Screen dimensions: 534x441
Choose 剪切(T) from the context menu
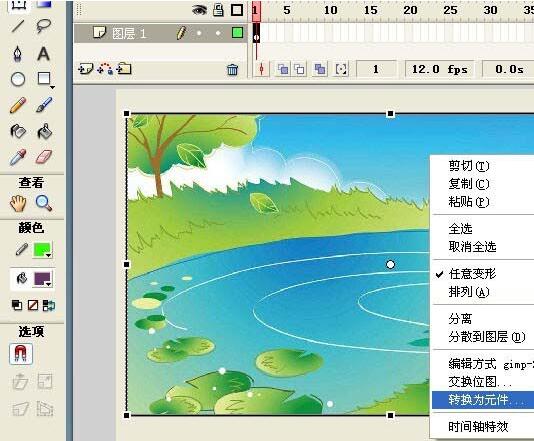pyautogui.click(x=469, y=166)
